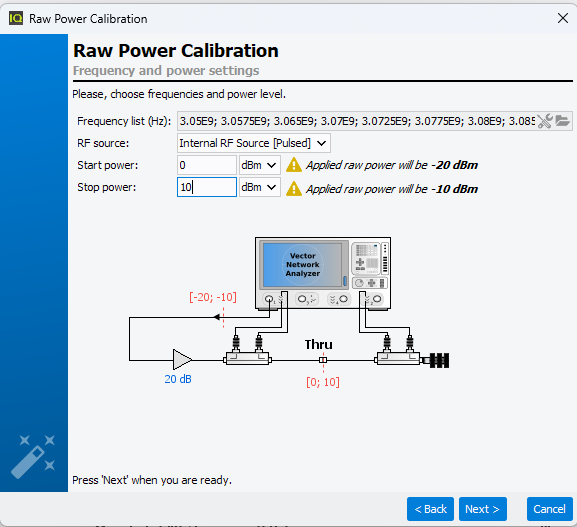Click the Thru connector in the diagram
This screenshot has width=577, height=527.
coord(323,360)
